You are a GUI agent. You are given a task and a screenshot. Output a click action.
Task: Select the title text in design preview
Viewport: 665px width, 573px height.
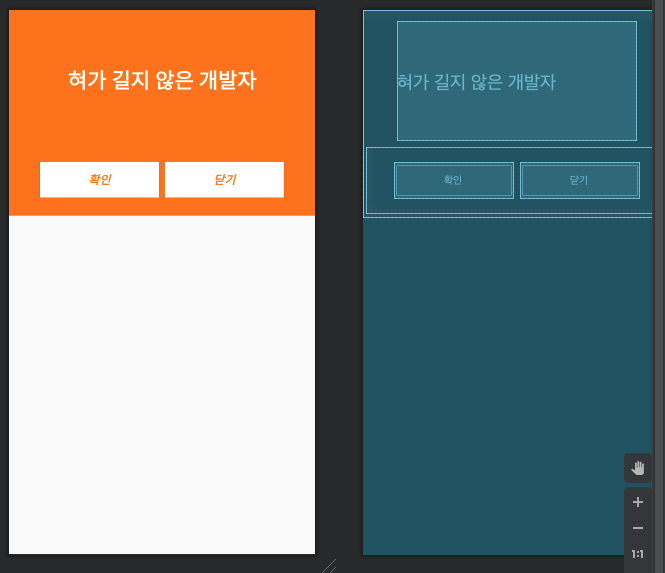162,80
